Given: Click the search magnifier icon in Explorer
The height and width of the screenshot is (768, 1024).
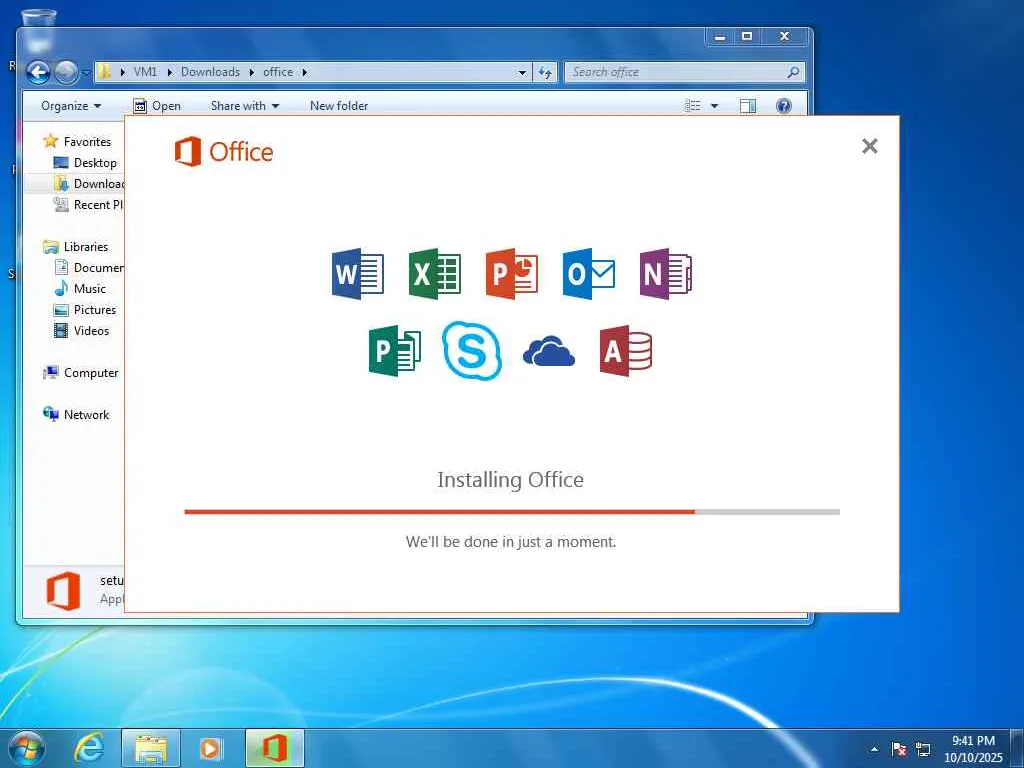Looking at the screenshot, I should point(793,72).
